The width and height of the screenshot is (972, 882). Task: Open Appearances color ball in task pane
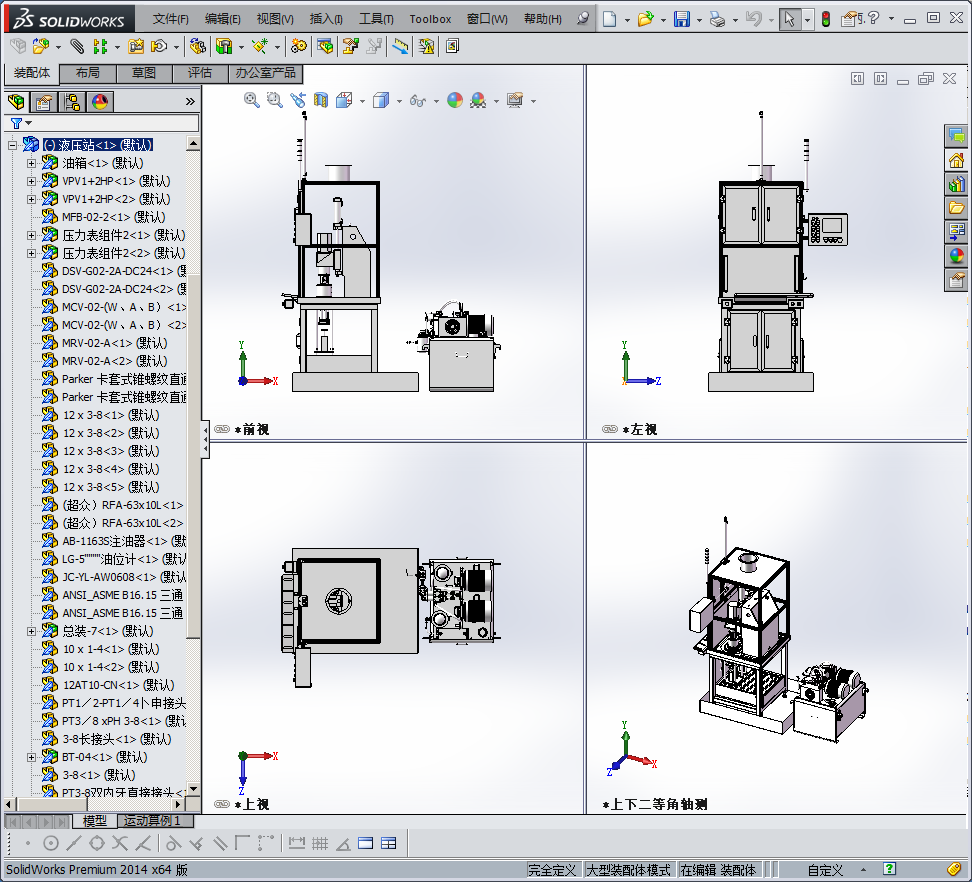957,255
